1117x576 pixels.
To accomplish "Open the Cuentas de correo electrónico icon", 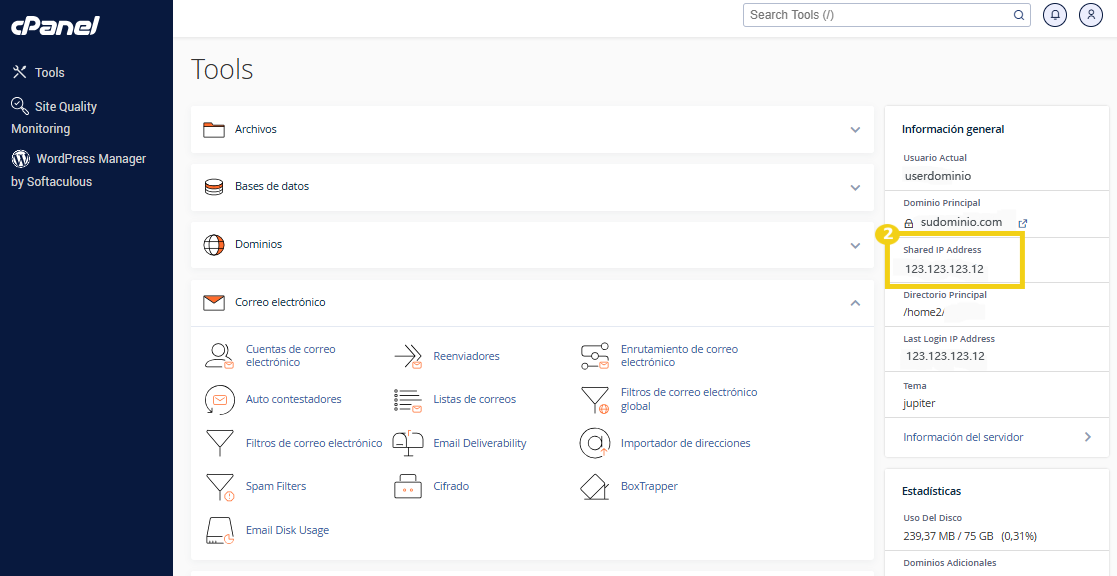I will (x=219, y=356).
